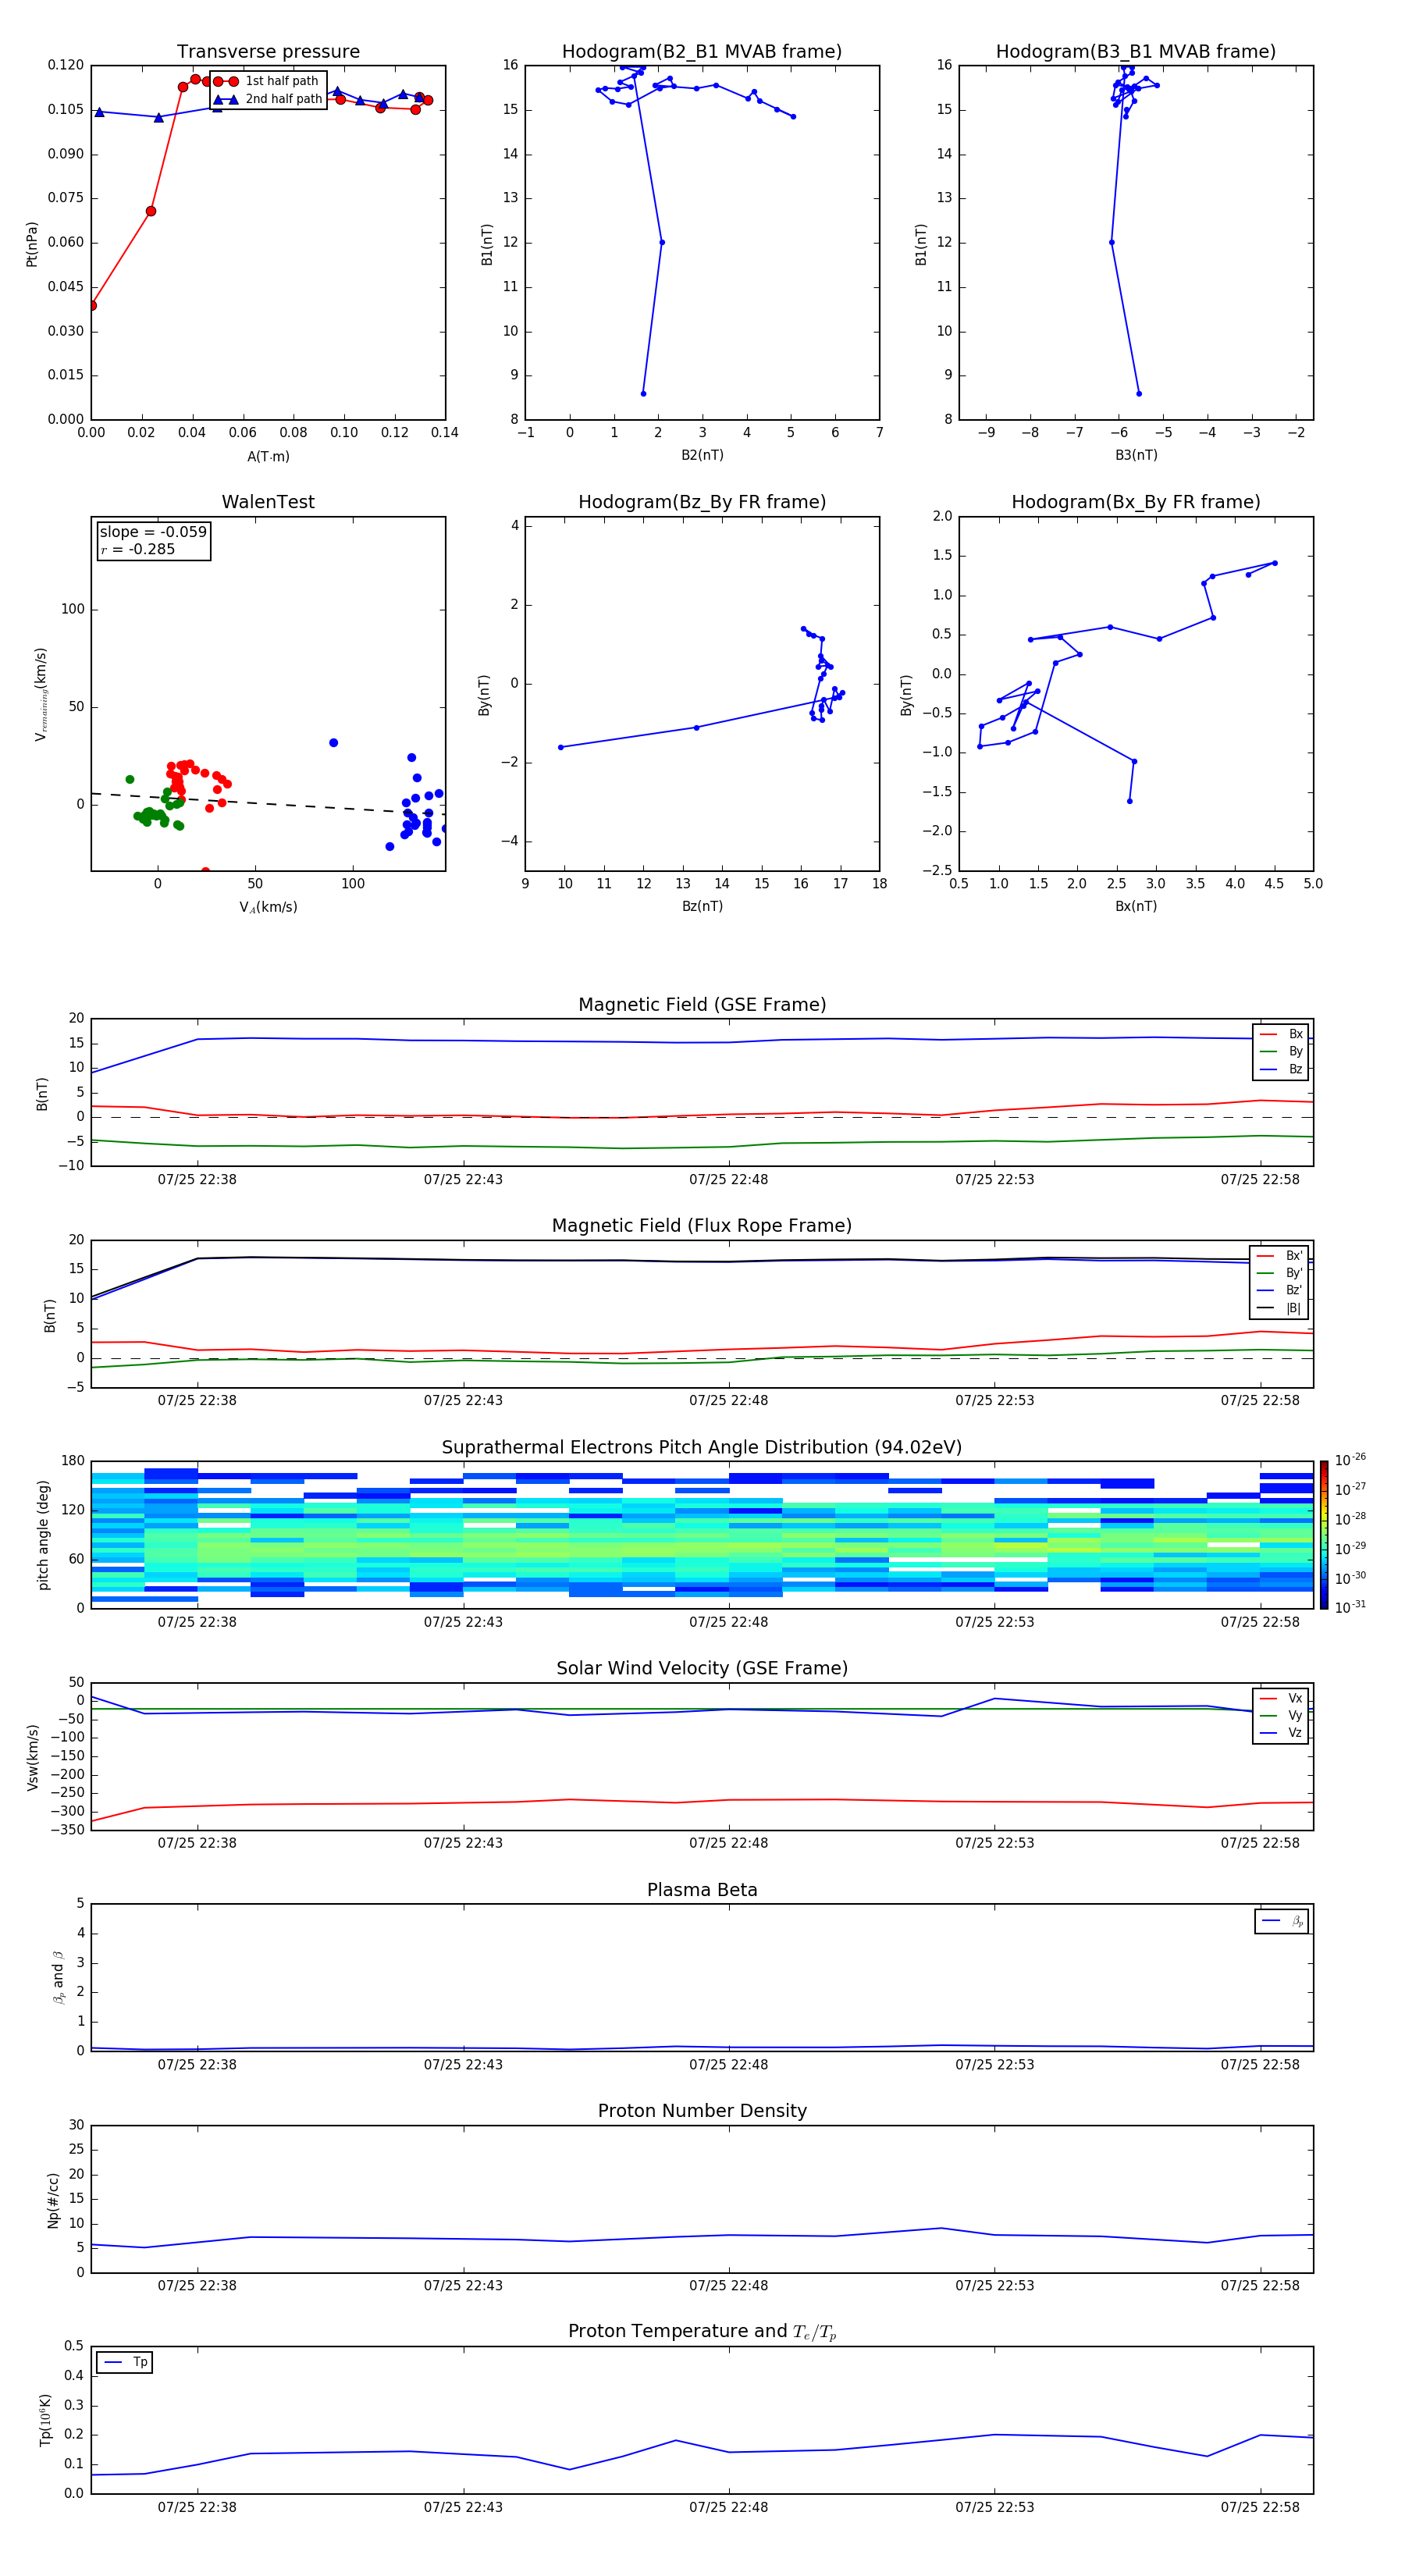Select "Vx" in the solar wind legend
Image resolution: width=1405 pixels, height=2576 pixels.
point(1281,1698)
